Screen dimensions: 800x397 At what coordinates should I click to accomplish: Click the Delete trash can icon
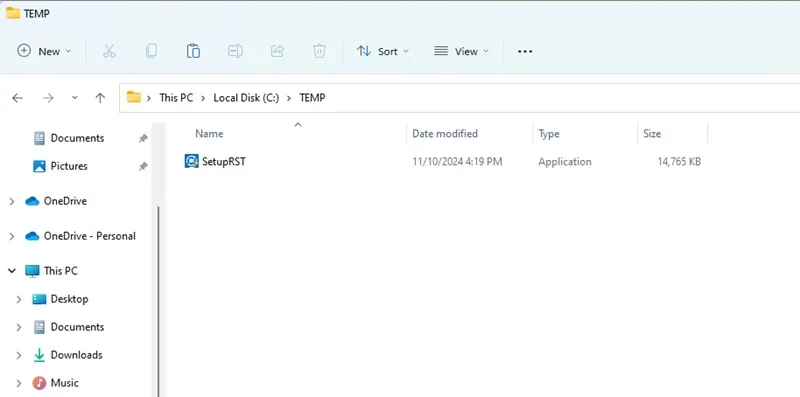tap(319, 51)
